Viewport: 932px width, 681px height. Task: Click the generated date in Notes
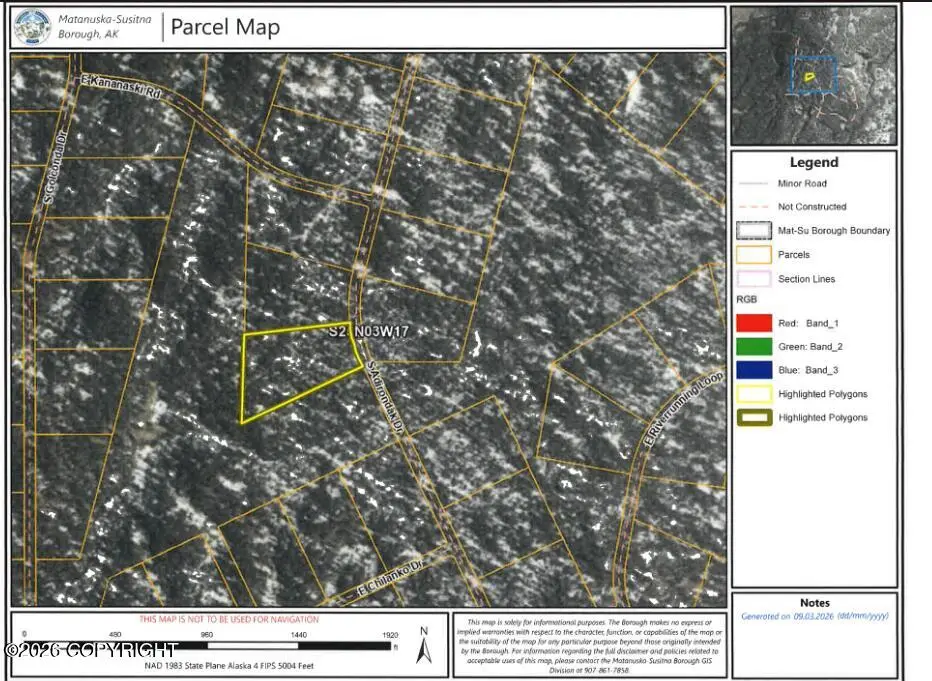point(814,616)
